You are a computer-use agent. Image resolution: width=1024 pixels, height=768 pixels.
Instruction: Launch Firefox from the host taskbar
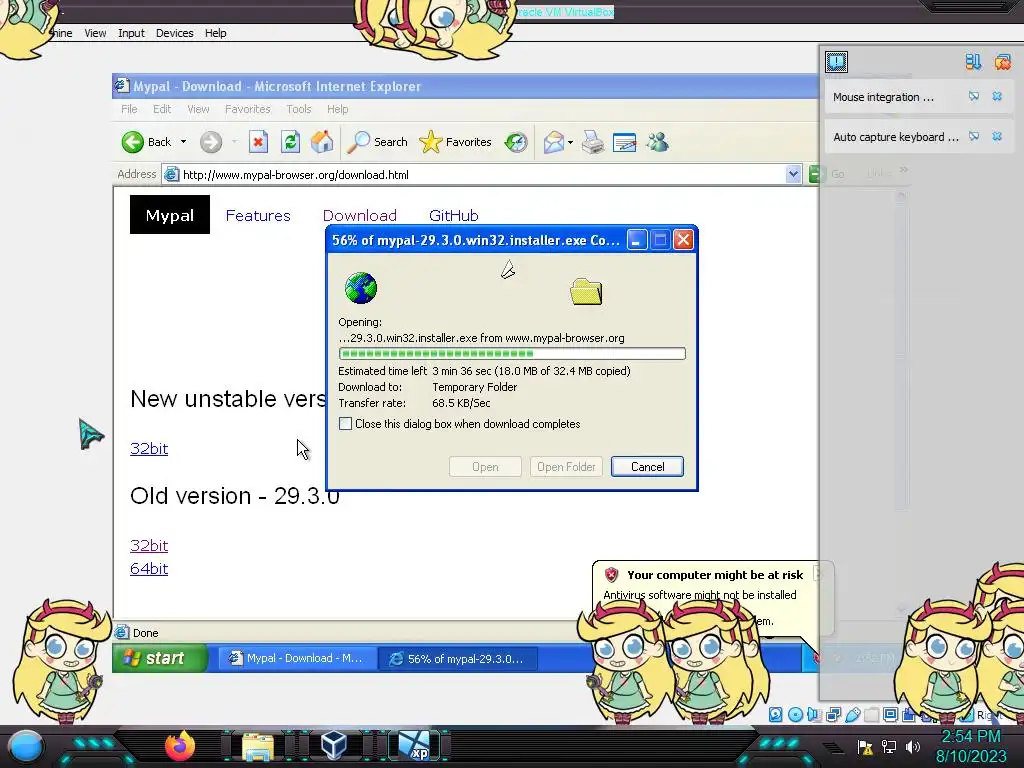point(180,746)
